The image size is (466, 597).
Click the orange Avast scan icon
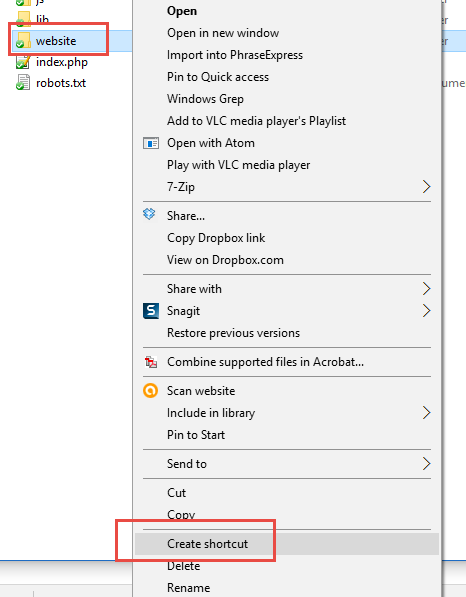150,391
